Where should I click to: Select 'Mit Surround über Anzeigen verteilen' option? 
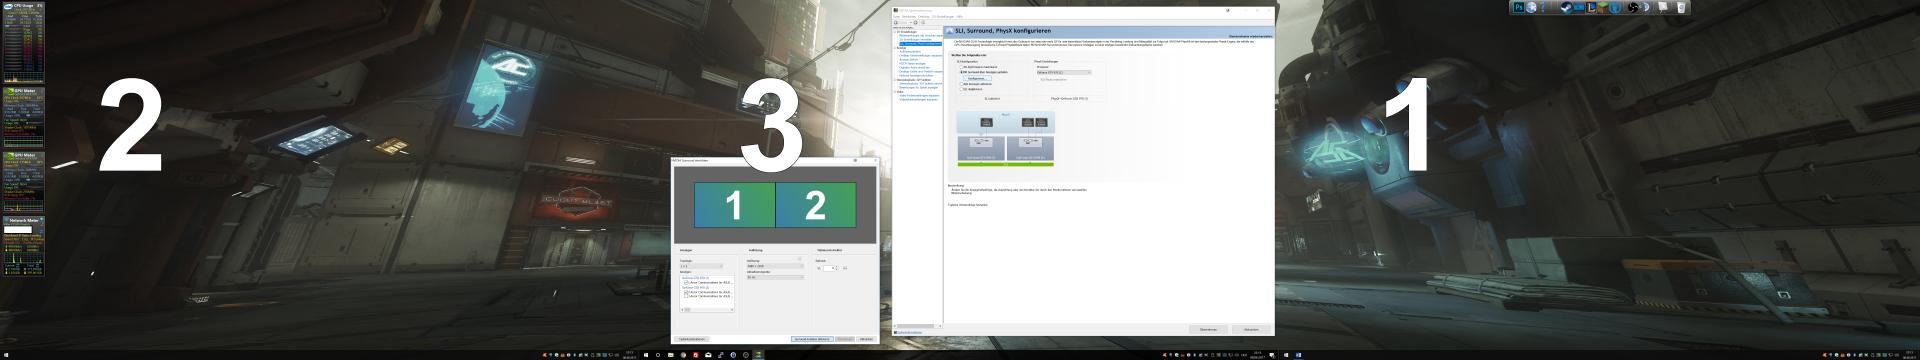point(985,72)
